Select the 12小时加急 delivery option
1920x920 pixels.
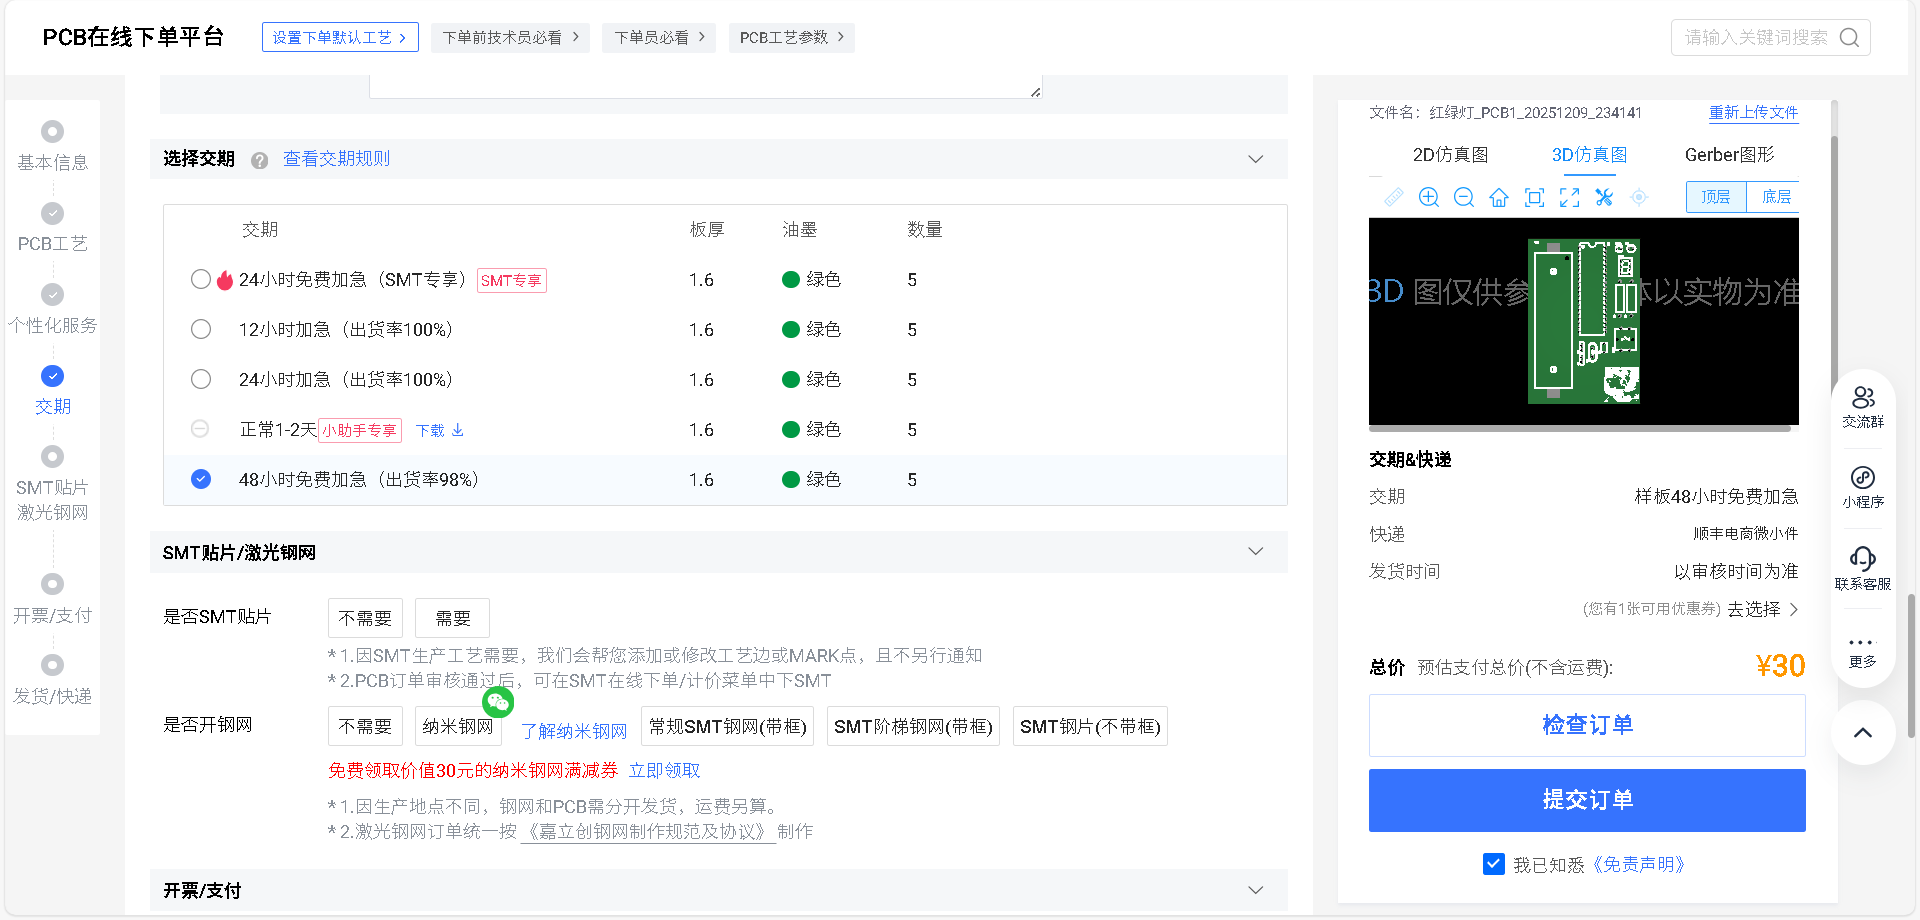point(200,329)
